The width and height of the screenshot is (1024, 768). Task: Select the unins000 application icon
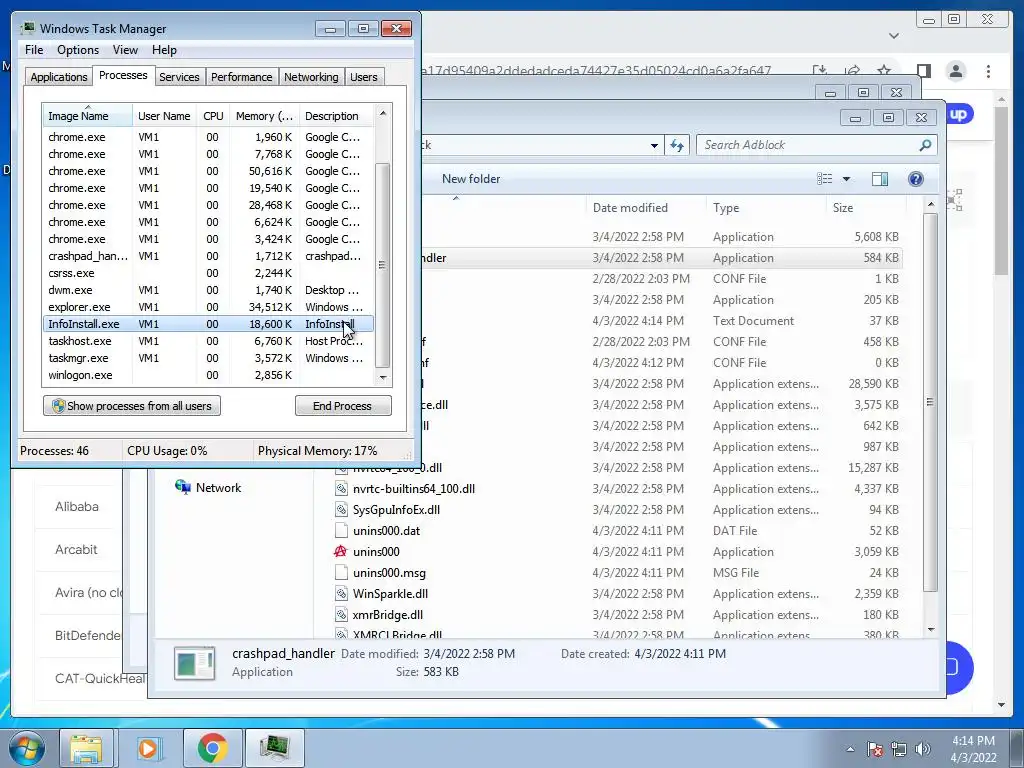coord(340,551)
